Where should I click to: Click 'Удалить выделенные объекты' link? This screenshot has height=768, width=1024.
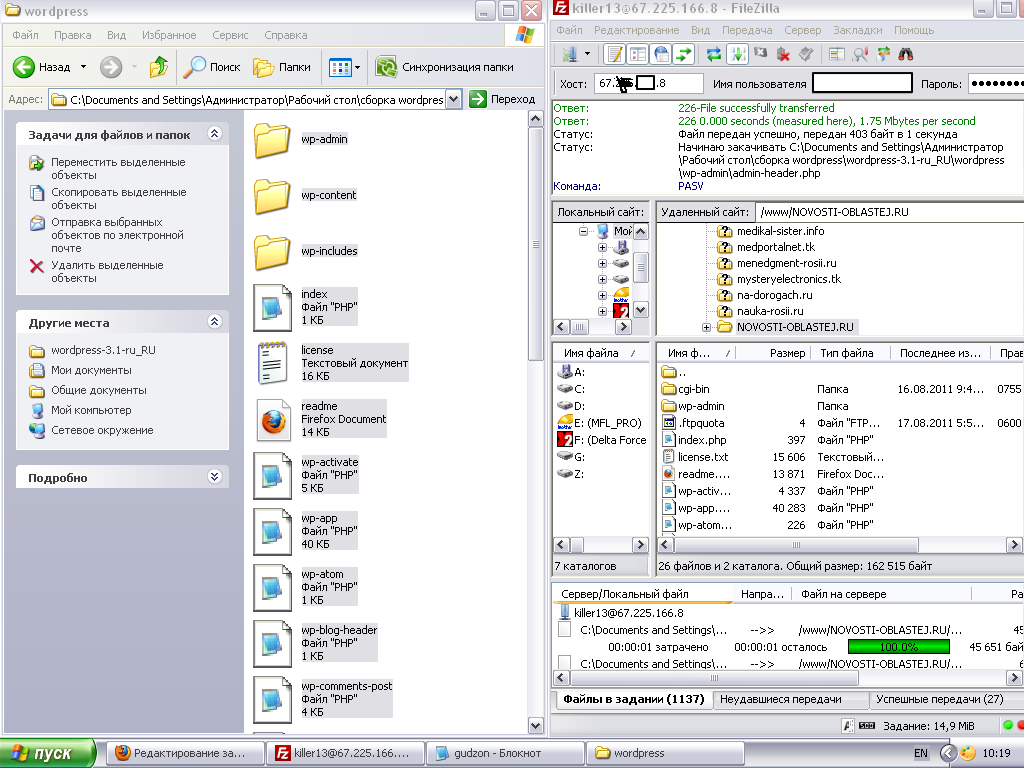(x=107, y=272)
